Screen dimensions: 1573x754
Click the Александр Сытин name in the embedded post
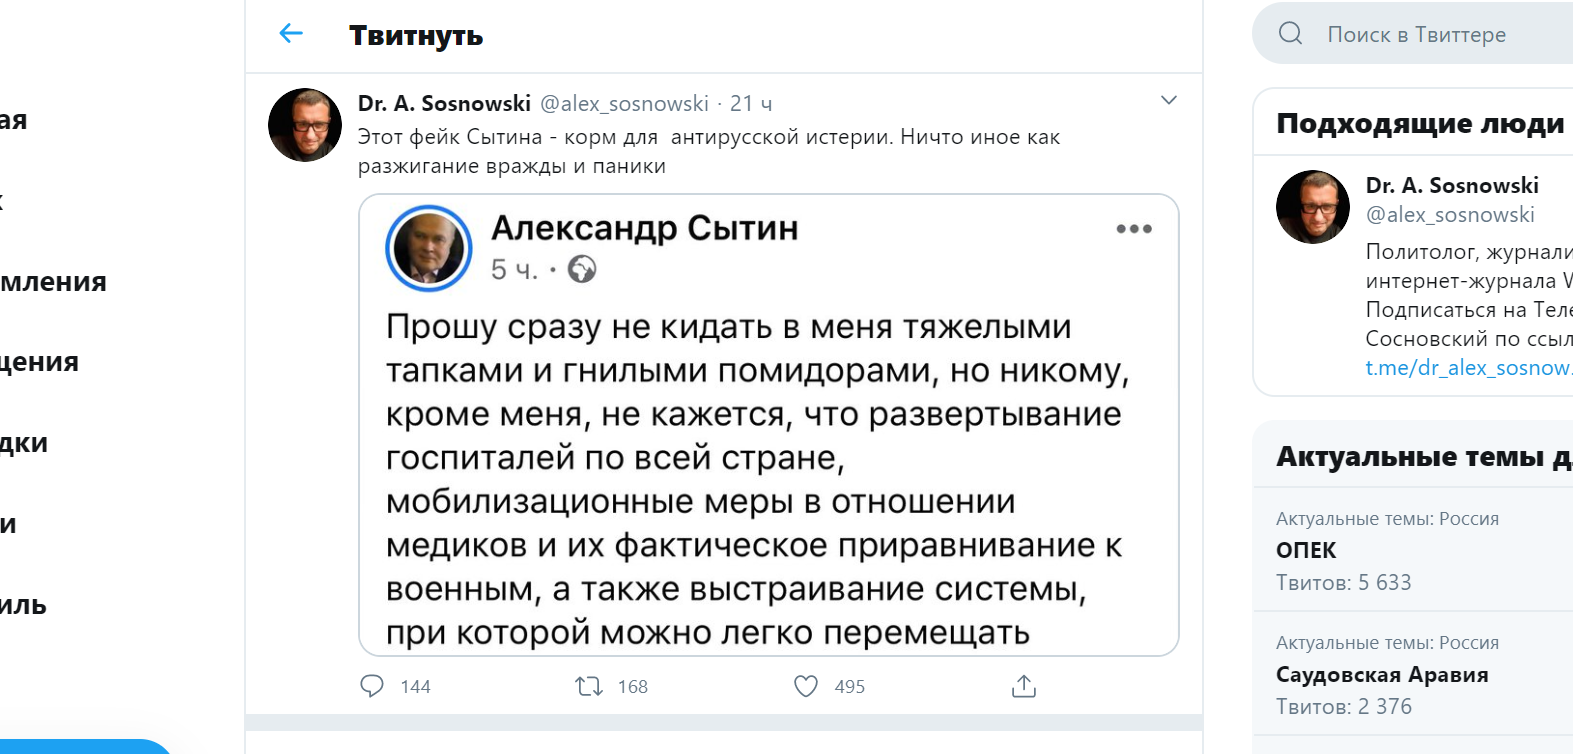645,228
